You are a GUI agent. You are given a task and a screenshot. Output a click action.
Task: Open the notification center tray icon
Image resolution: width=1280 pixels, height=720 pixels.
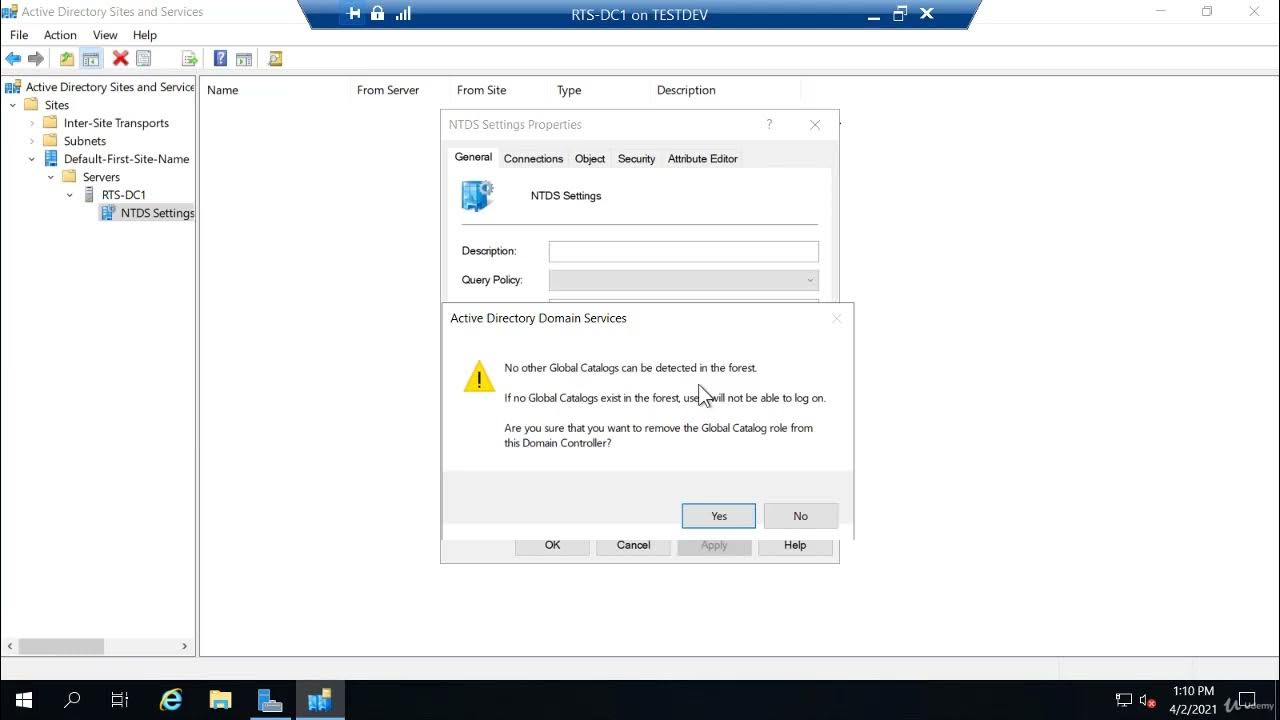[x=1248, y=700]
